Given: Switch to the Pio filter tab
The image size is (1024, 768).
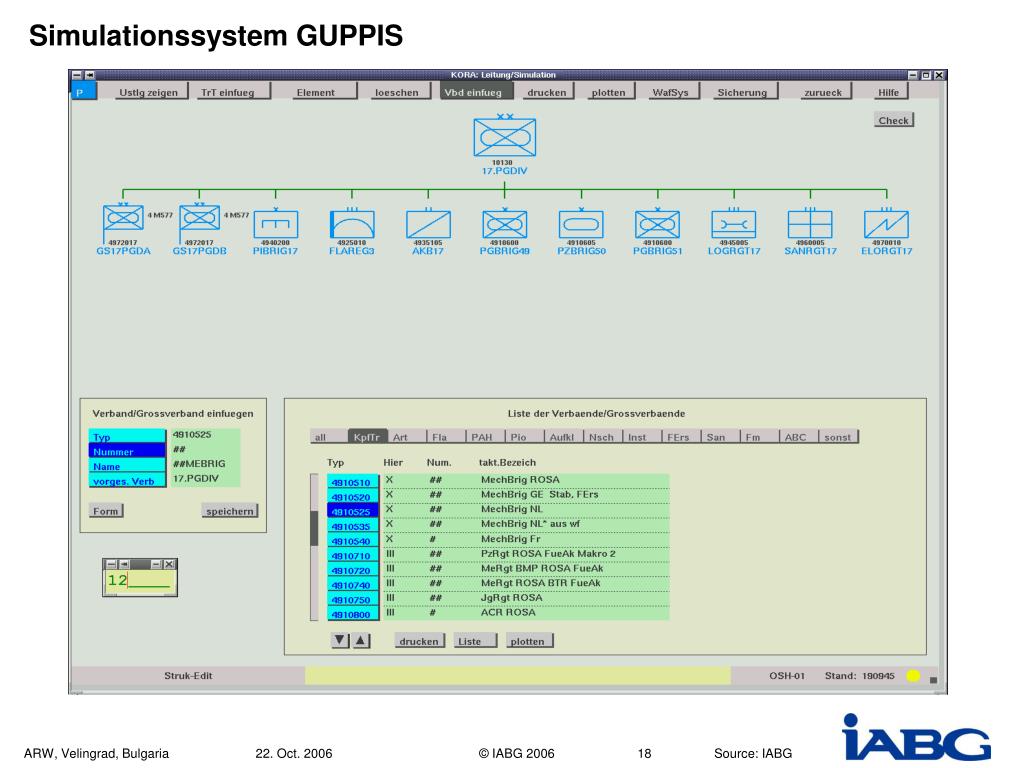Looking at the screenshot, I should tap(524, 437).
